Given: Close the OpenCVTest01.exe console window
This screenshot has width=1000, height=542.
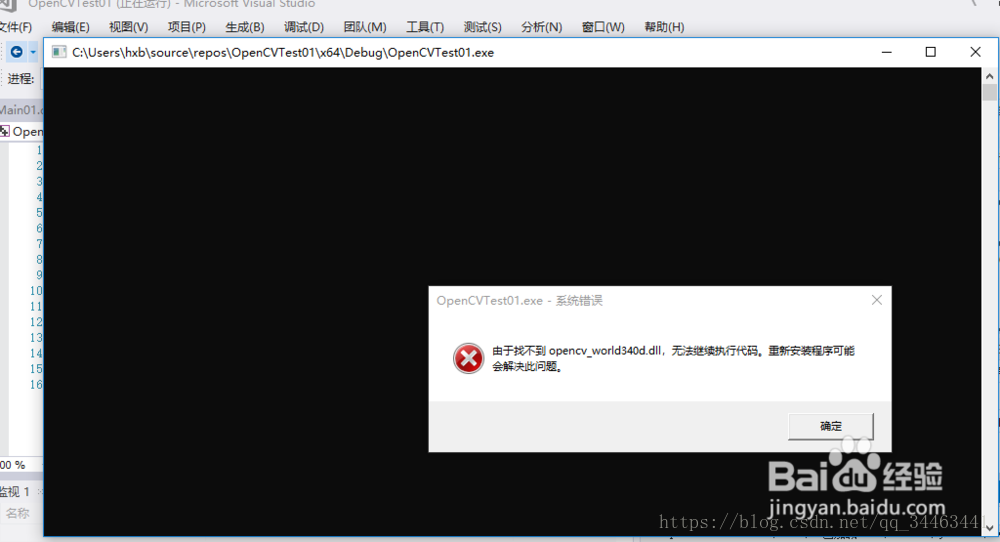Looking at the screenshot, I should coord(975,52).
